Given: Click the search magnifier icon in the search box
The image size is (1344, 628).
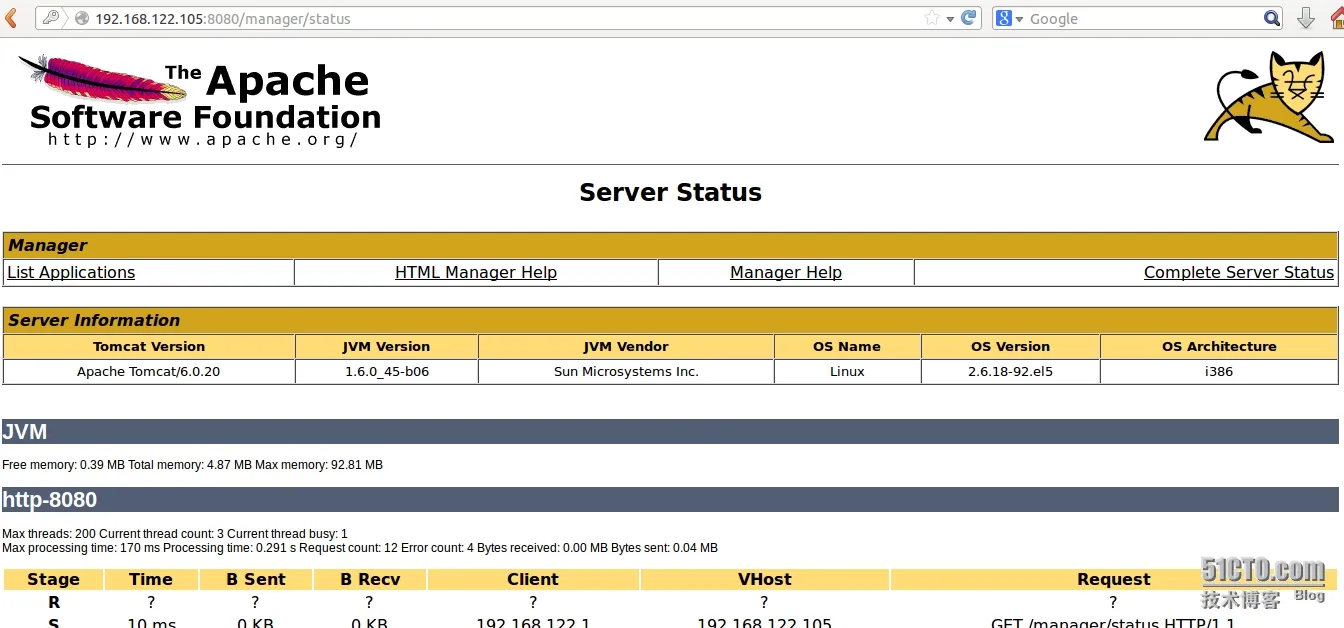Looking at the screenshot, I should coord(1271,18).
